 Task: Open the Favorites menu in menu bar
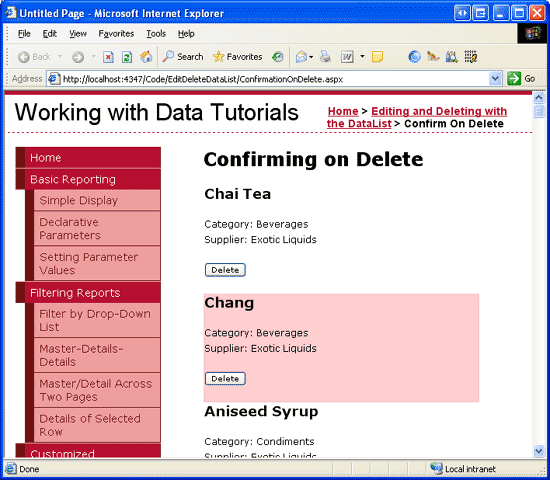point(116,34)
